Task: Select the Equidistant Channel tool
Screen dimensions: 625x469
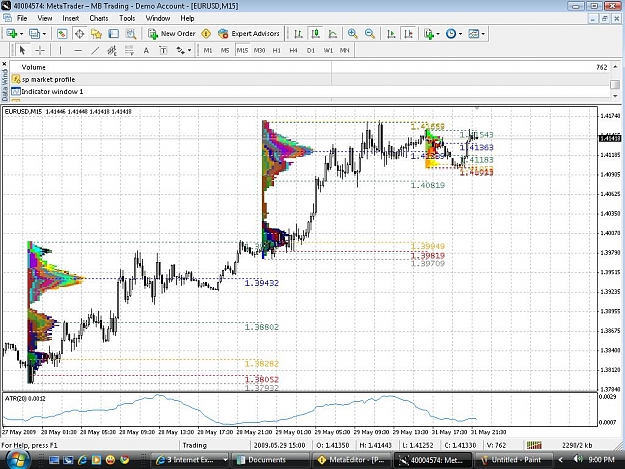Action: [112, 50]
